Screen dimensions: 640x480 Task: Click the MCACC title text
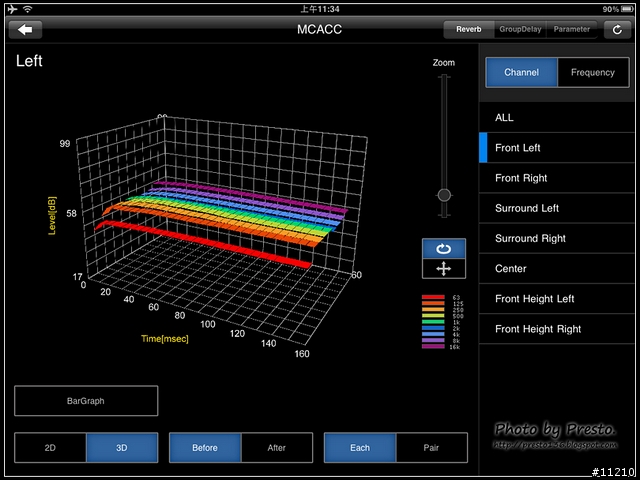click(319, 29)
